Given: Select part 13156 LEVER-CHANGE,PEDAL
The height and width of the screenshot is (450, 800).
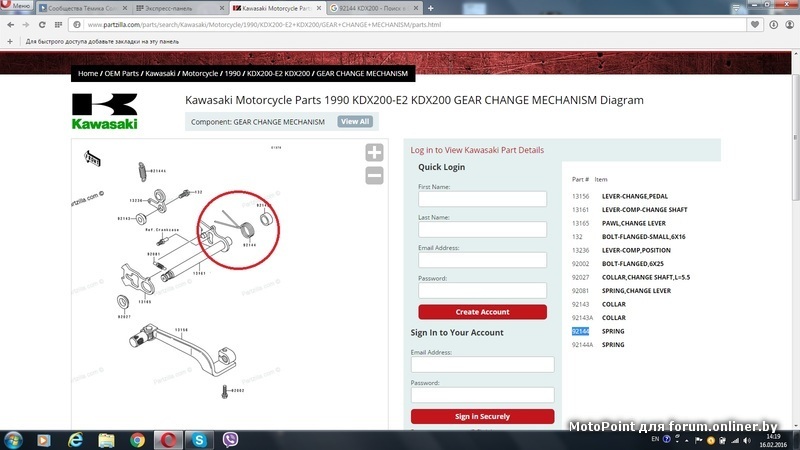Looking at the screenshot, I should tap(619, 196).
